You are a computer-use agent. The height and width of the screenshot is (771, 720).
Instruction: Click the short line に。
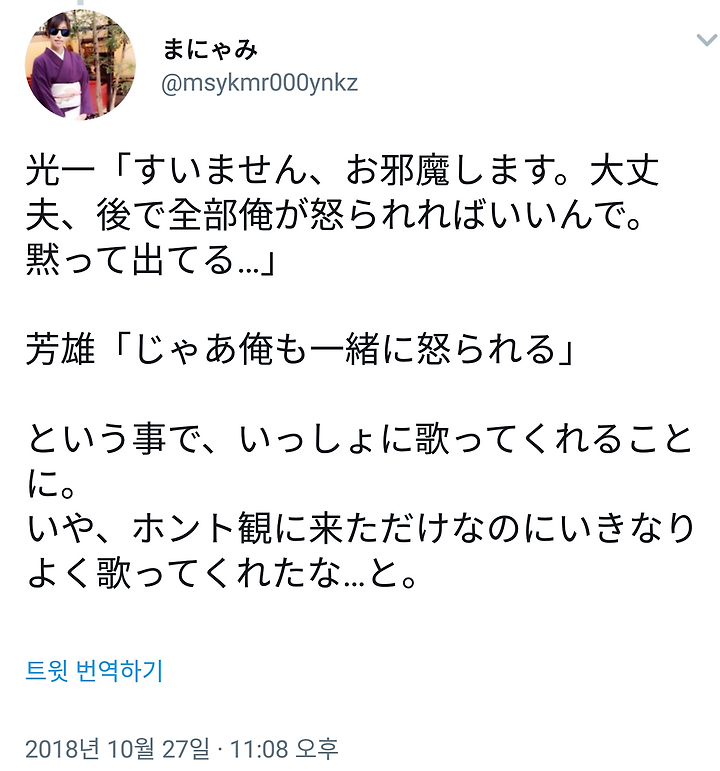point(50,483)
